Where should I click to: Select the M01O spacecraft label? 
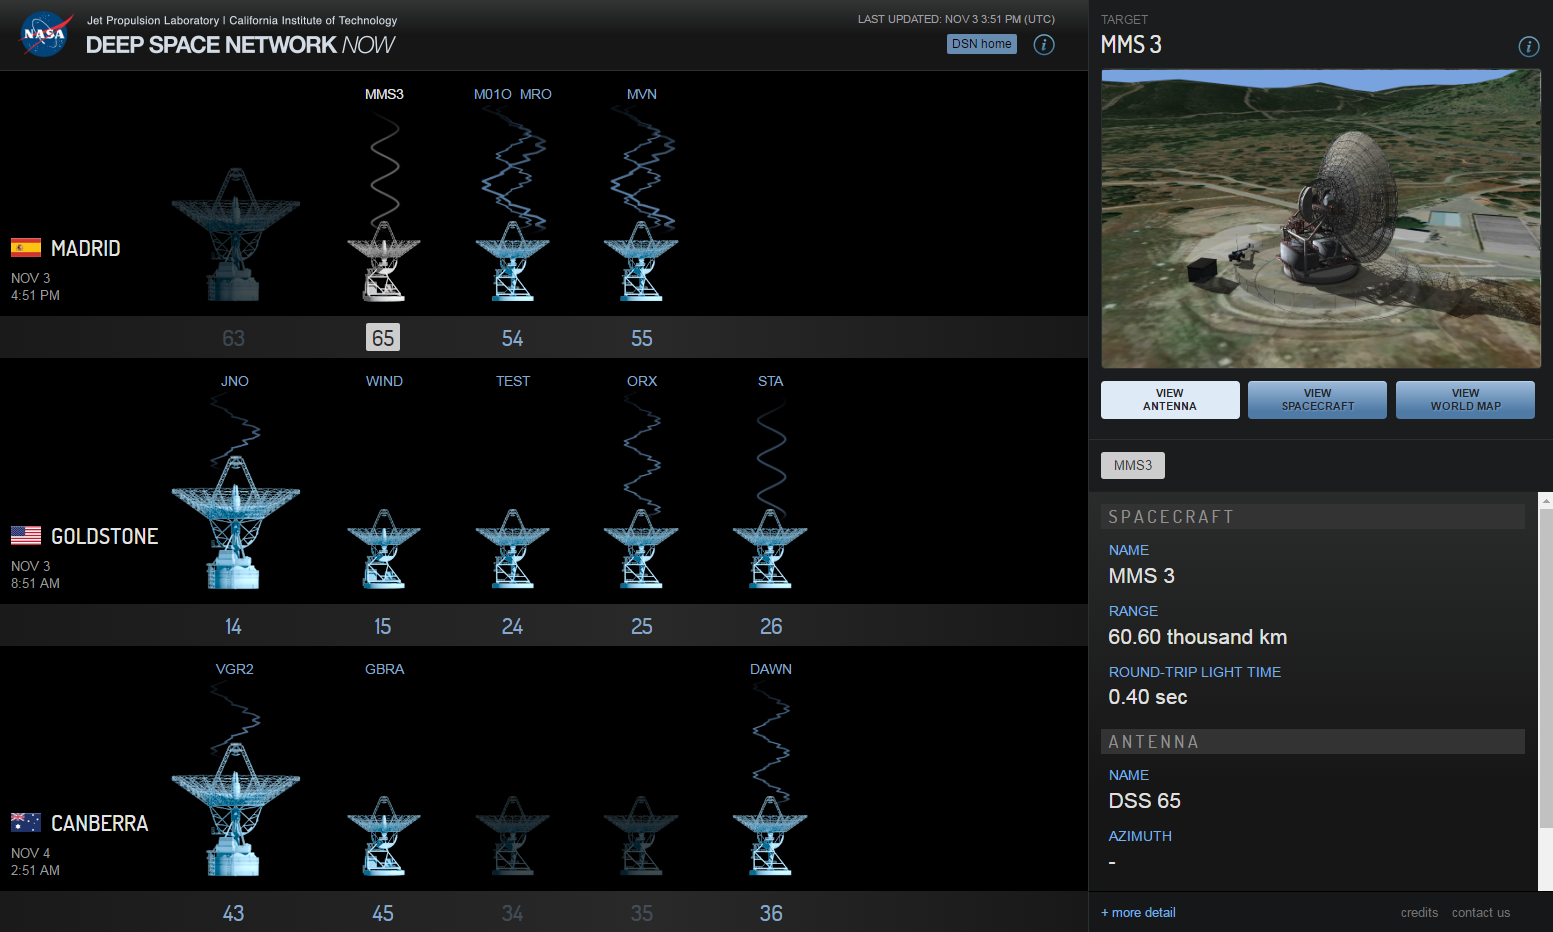493,94
